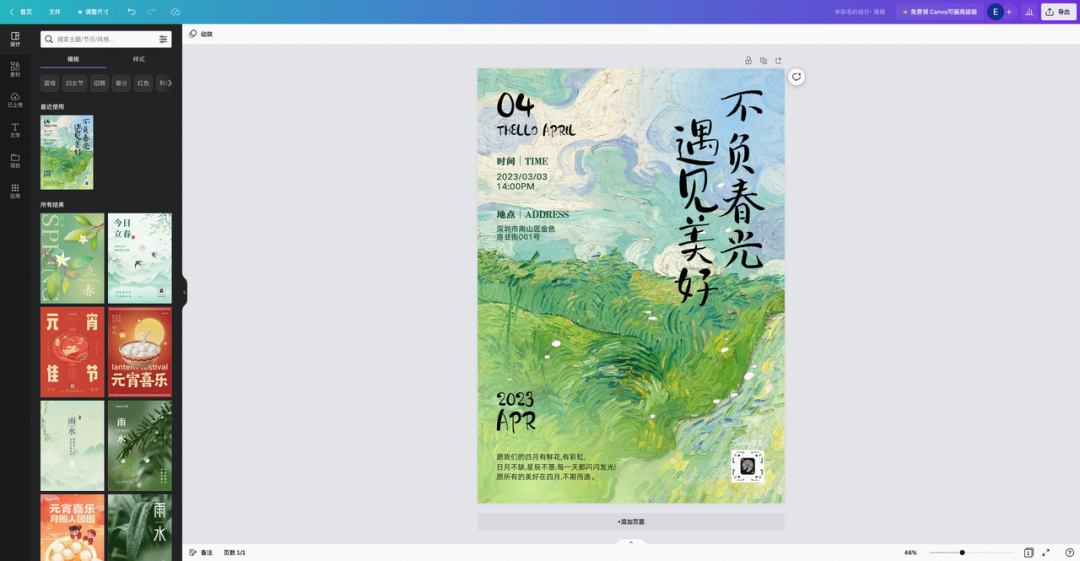Screen dimensions: 1080x561
Task: Select the orange 元宵喜乐 月圆人团圆 template
Action: click(x=72, y=527)
